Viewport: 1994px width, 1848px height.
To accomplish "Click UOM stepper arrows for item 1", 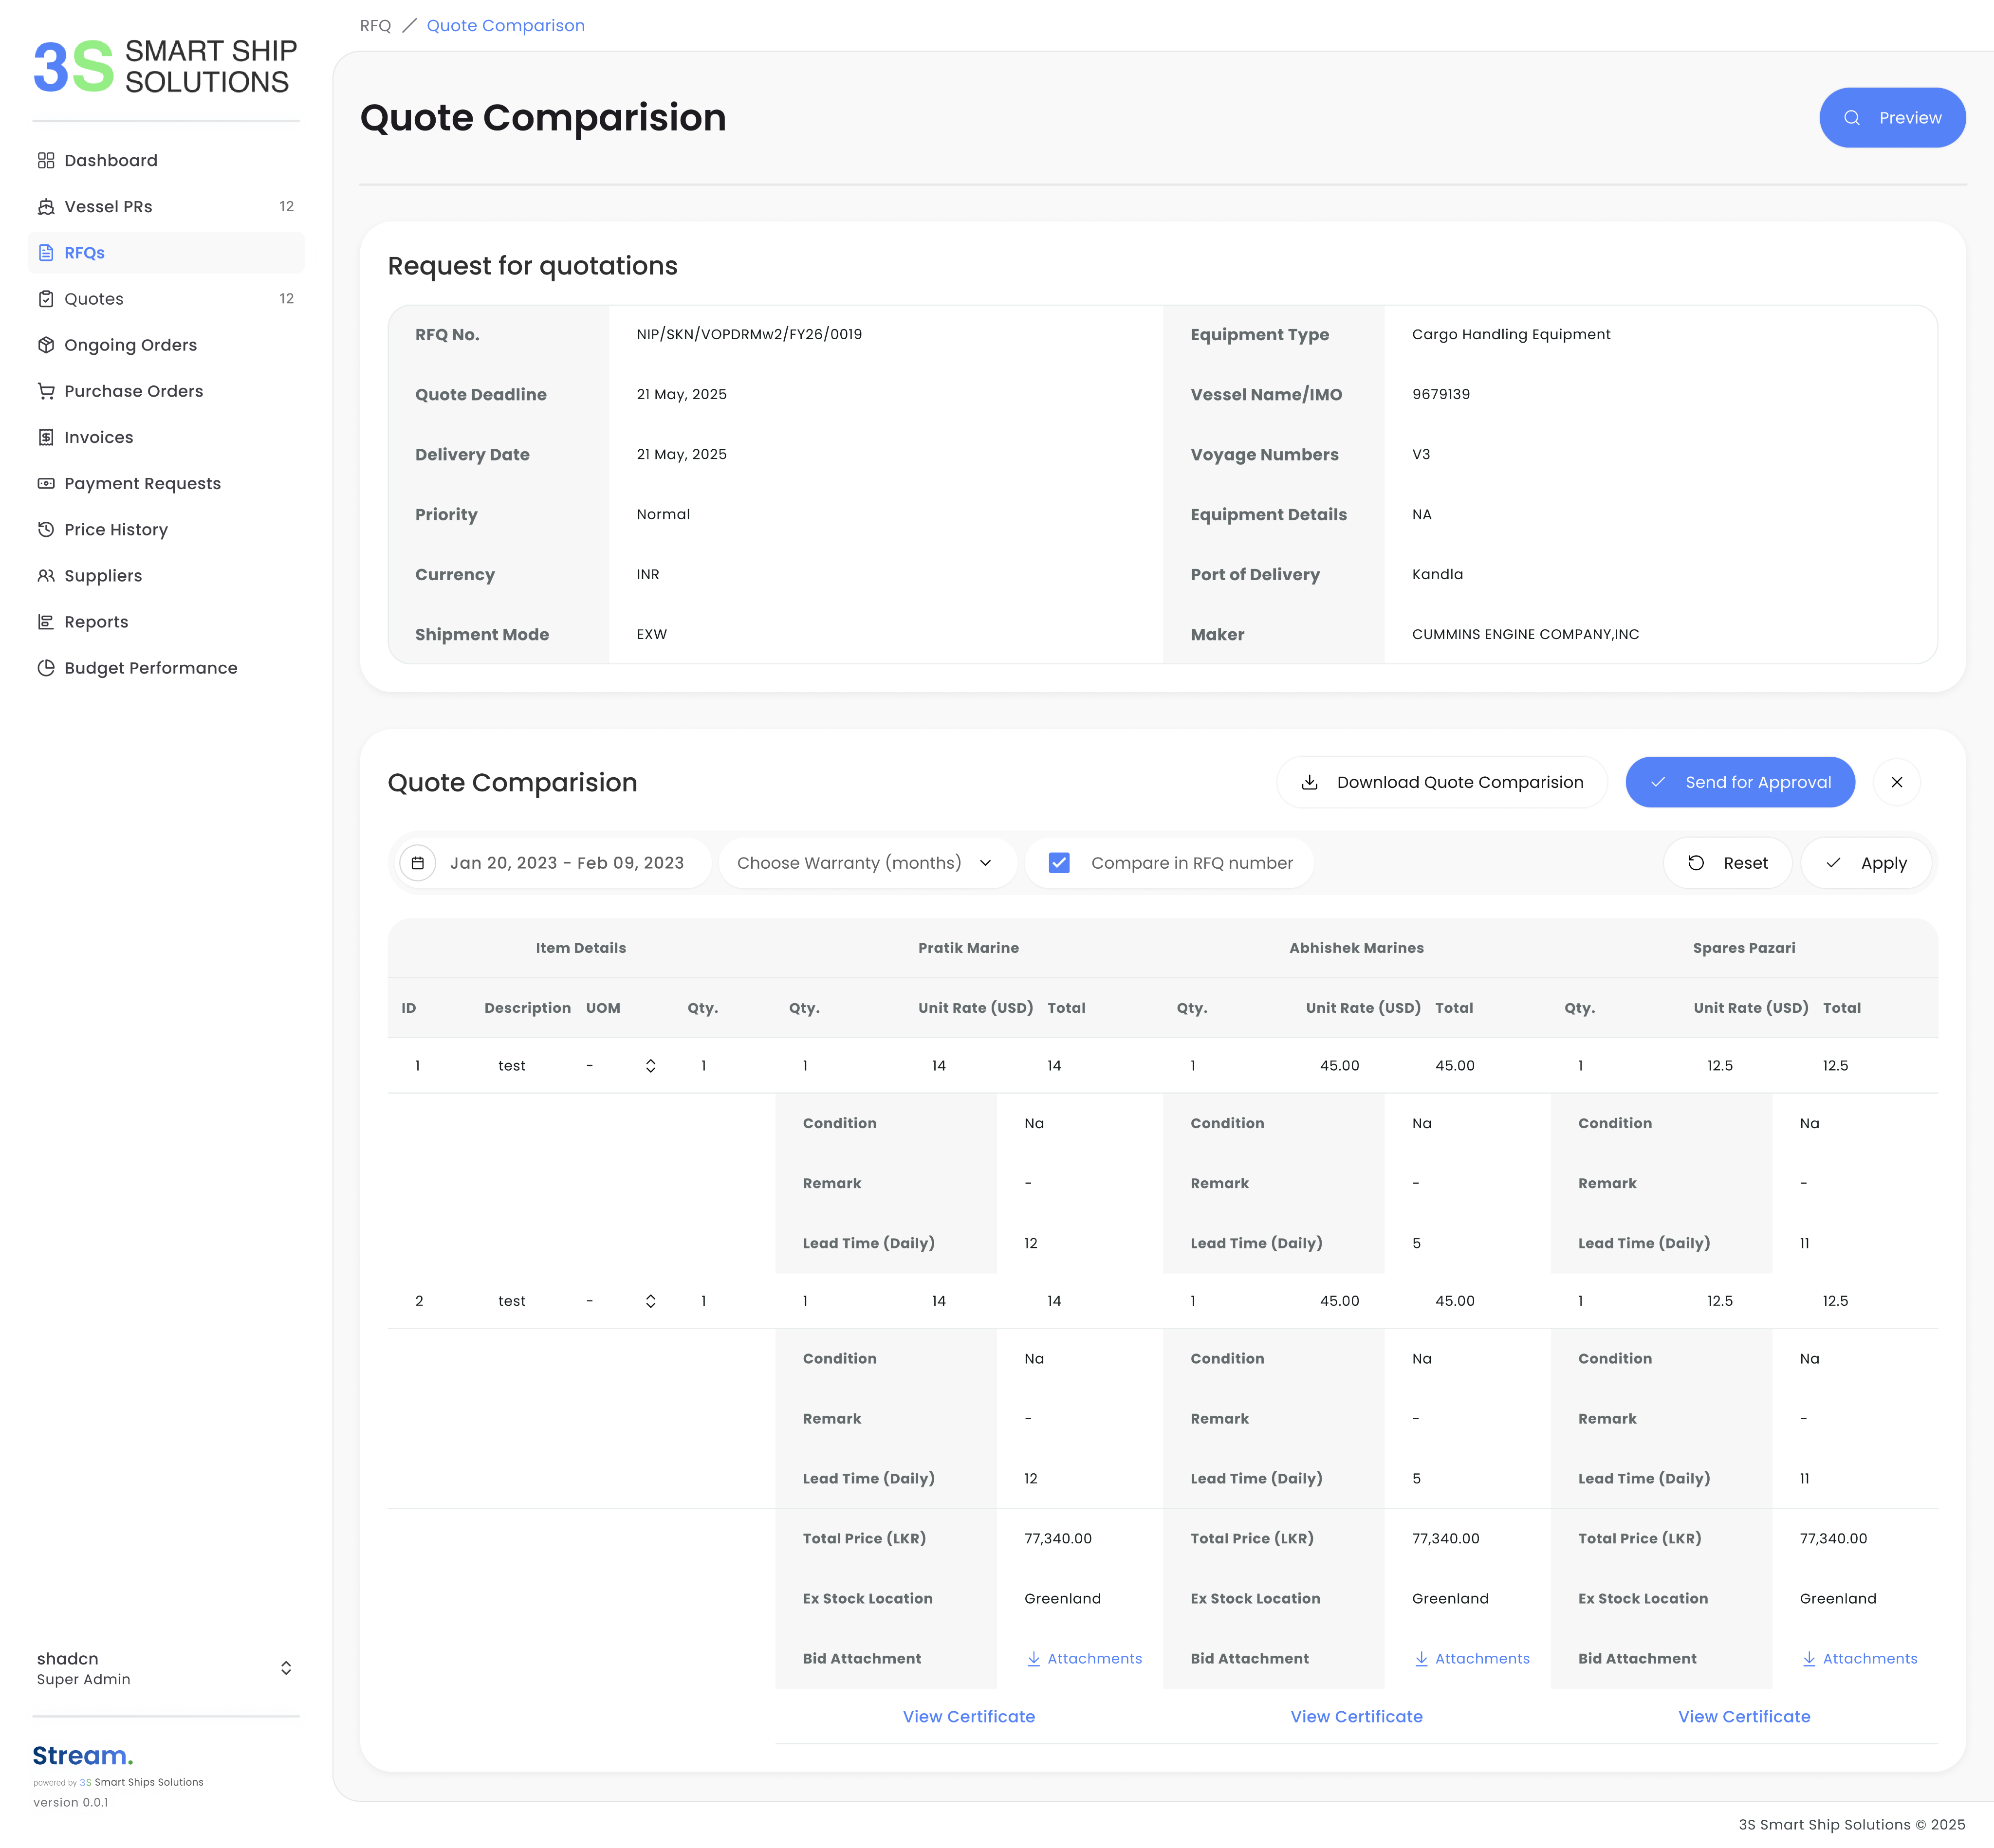I will point(650,1066).
